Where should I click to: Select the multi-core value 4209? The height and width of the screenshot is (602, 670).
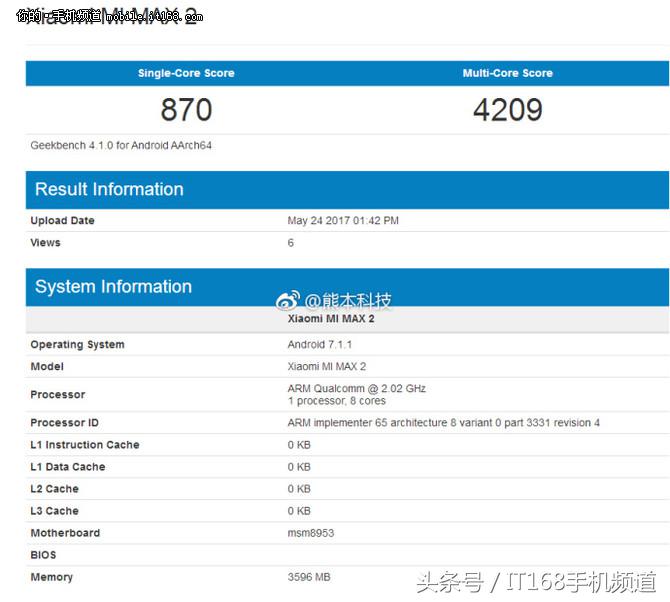pyautogui.click(x=508, y=110)
